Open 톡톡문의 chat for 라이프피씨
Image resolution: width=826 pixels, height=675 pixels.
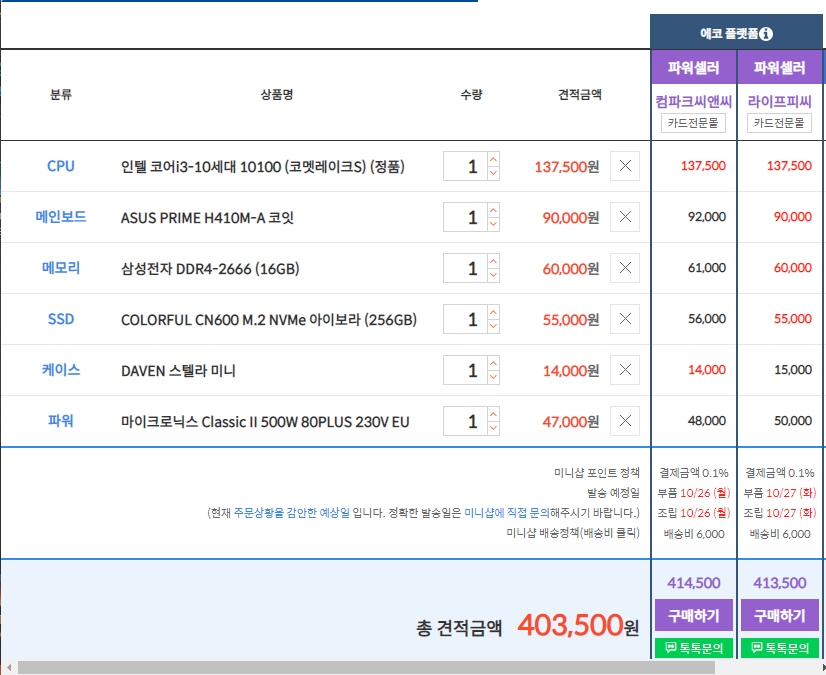(780, 648)
